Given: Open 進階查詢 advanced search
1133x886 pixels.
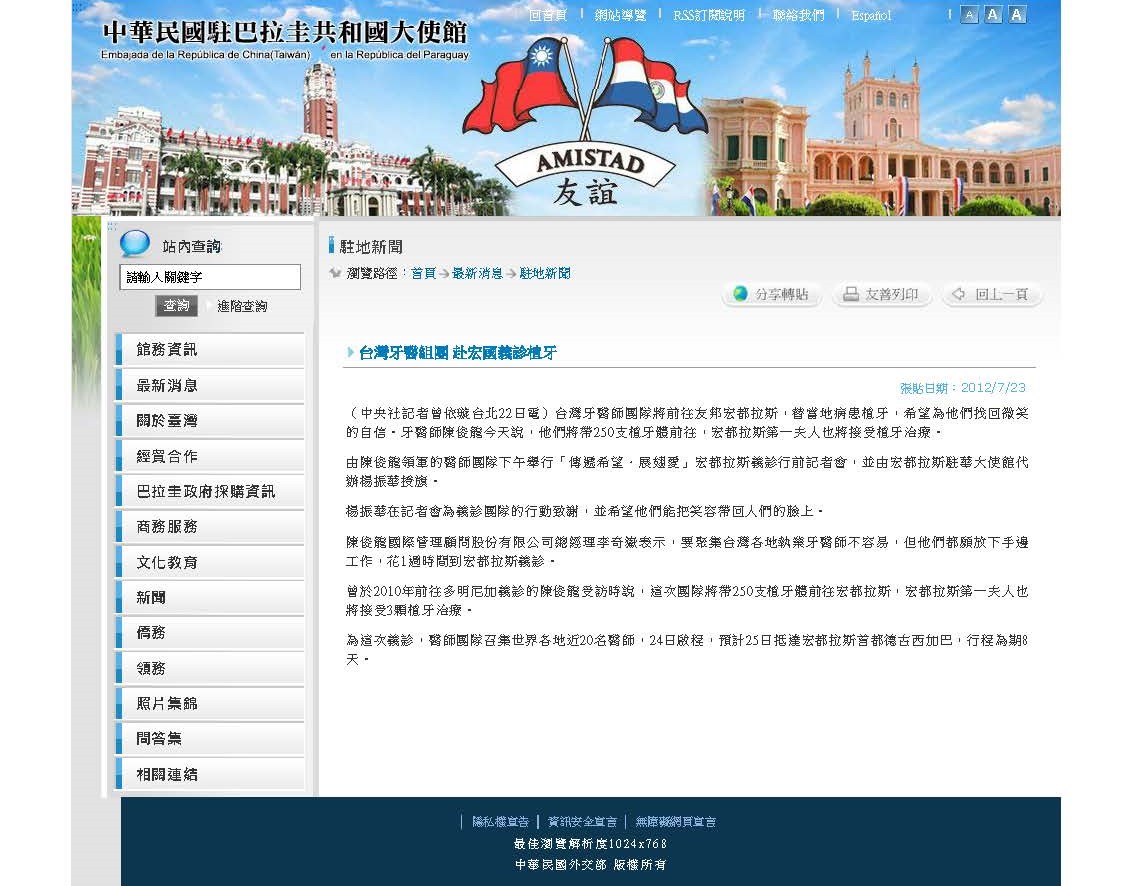Looking at the screenshot, I should pyautogui.click(x=242, y=306).
